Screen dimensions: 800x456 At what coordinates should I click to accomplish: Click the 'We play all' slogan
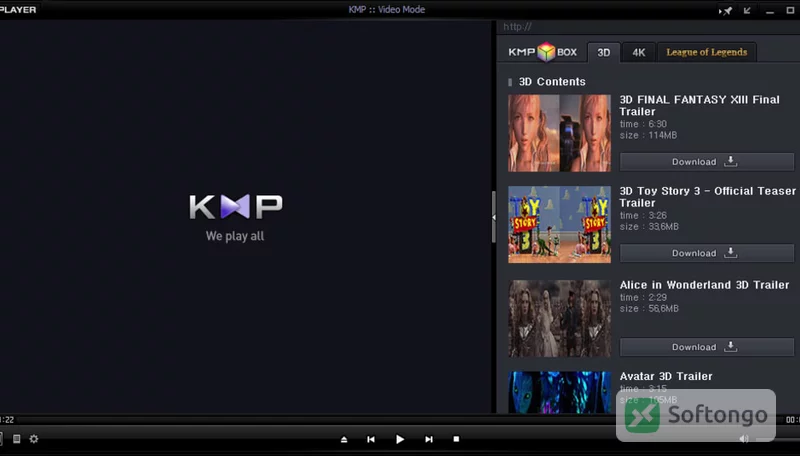click(235, 236)
